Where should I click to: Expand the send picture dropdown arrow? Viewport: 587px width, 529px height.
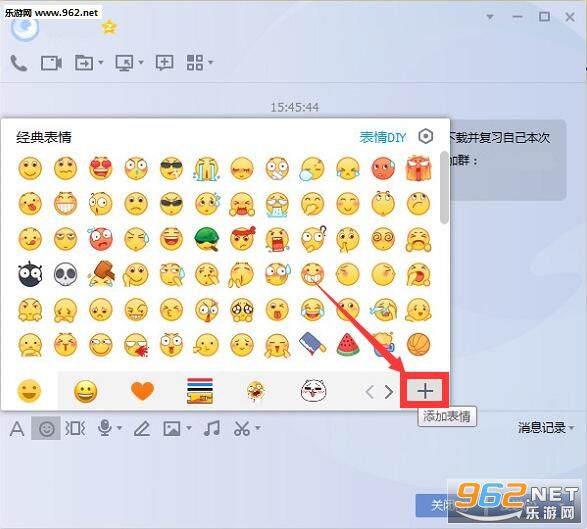[x=189, y=428]
